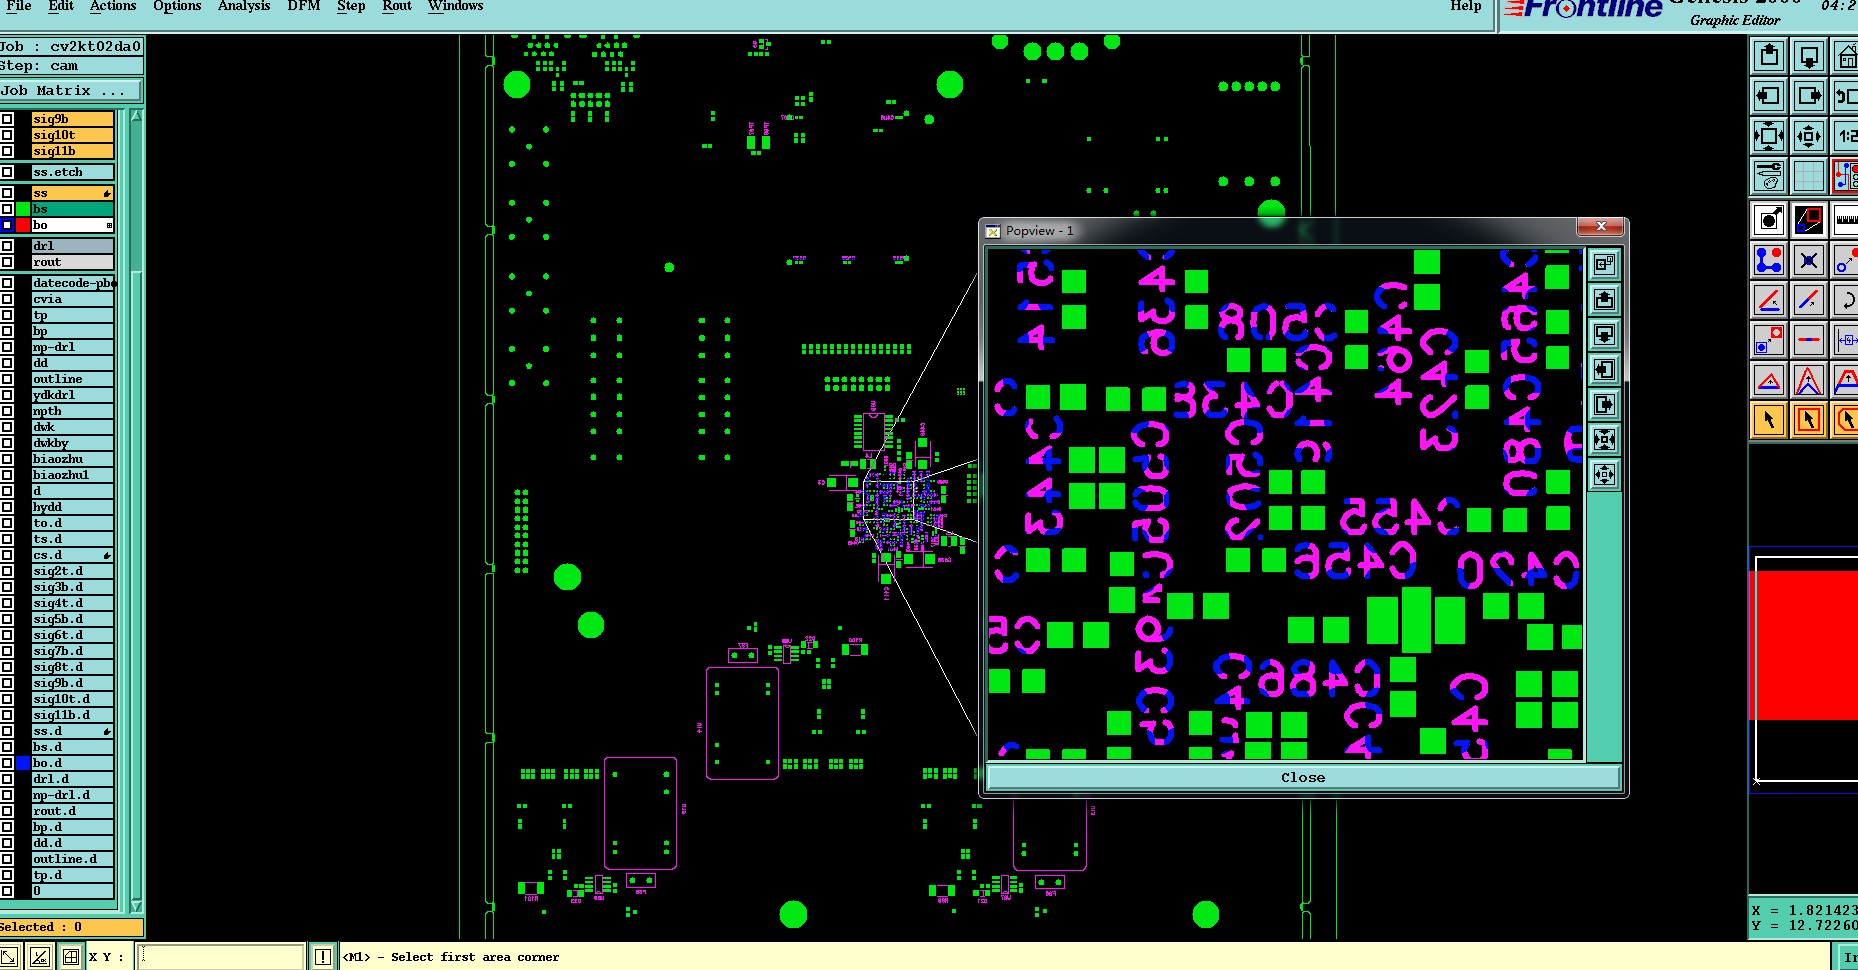Image resolution: width=1858 pixels, height=970 pixels.
Task: Pan left inside the Popview window
Action: coord(1604,369)
